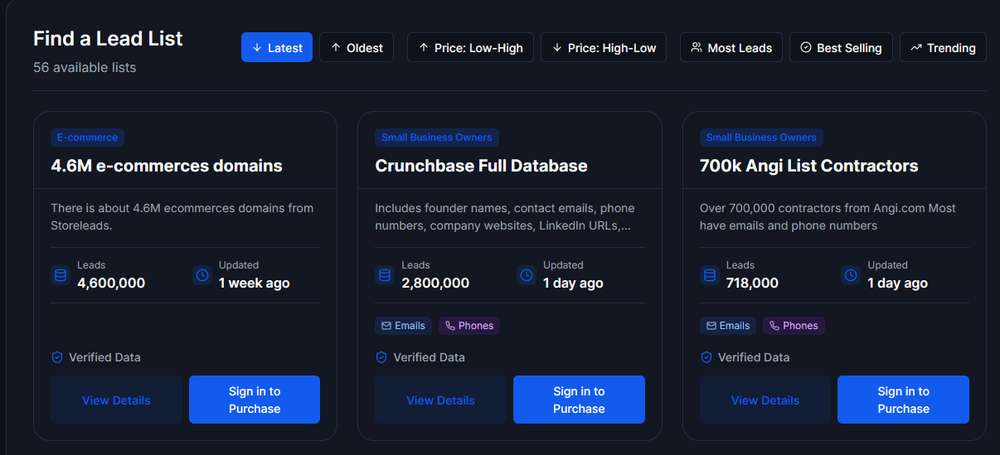Screen dimensions: 1000x455
Task: Click the 'Find a Lead List' heading
Action: point(108,38)
